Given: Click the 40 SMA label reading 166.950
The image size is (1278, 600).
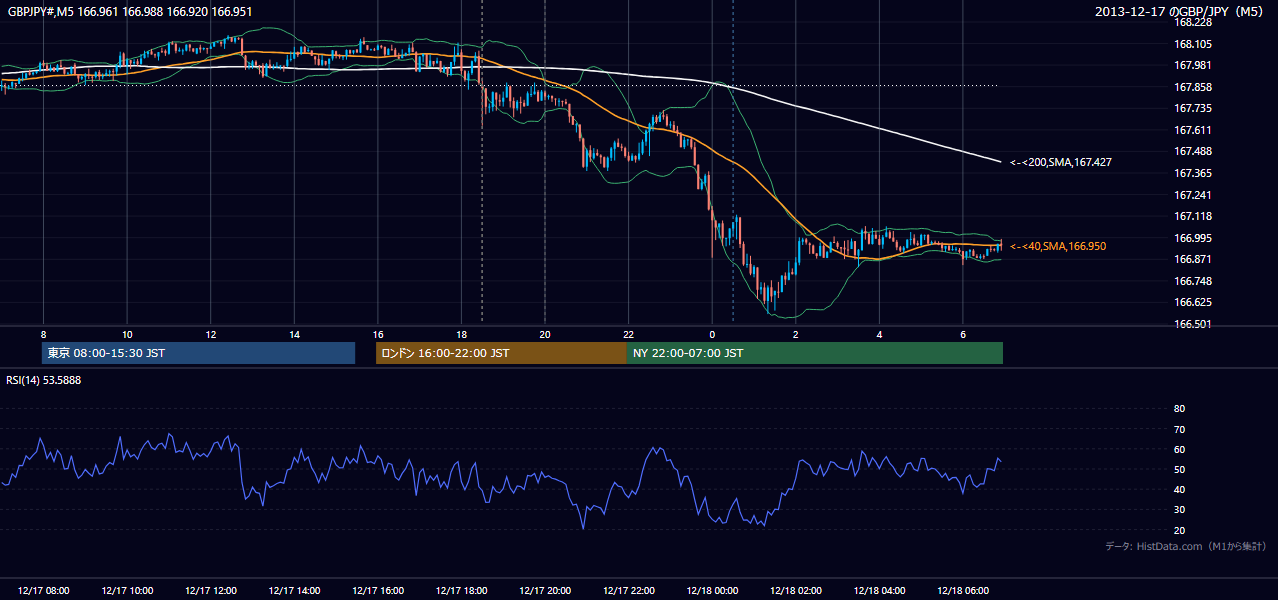Looking at the screenshot, I should click(1058, 246).
